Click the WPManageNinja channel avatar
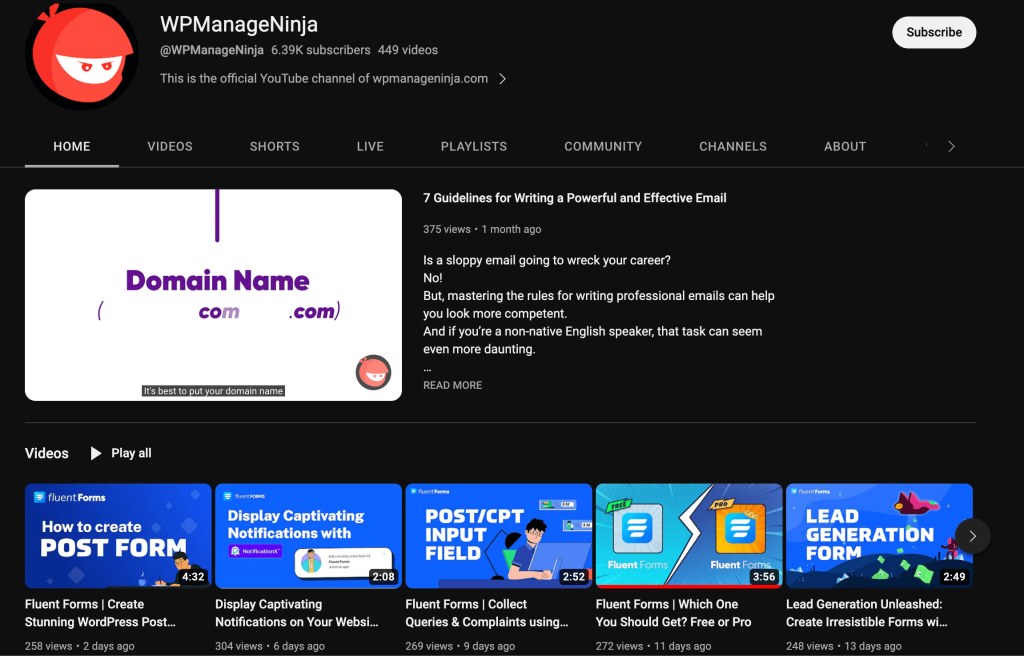This screenshot has height=656, width=1024. pyautogui.click(x=82, y=56)
